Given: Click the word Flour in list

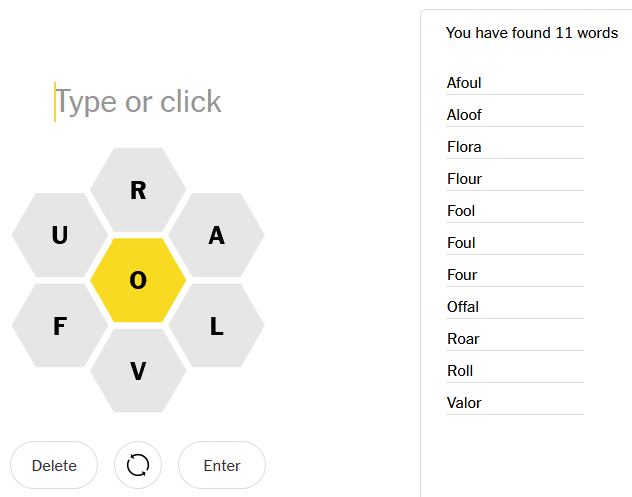Looking at the screenshot, I should [464, 179].
